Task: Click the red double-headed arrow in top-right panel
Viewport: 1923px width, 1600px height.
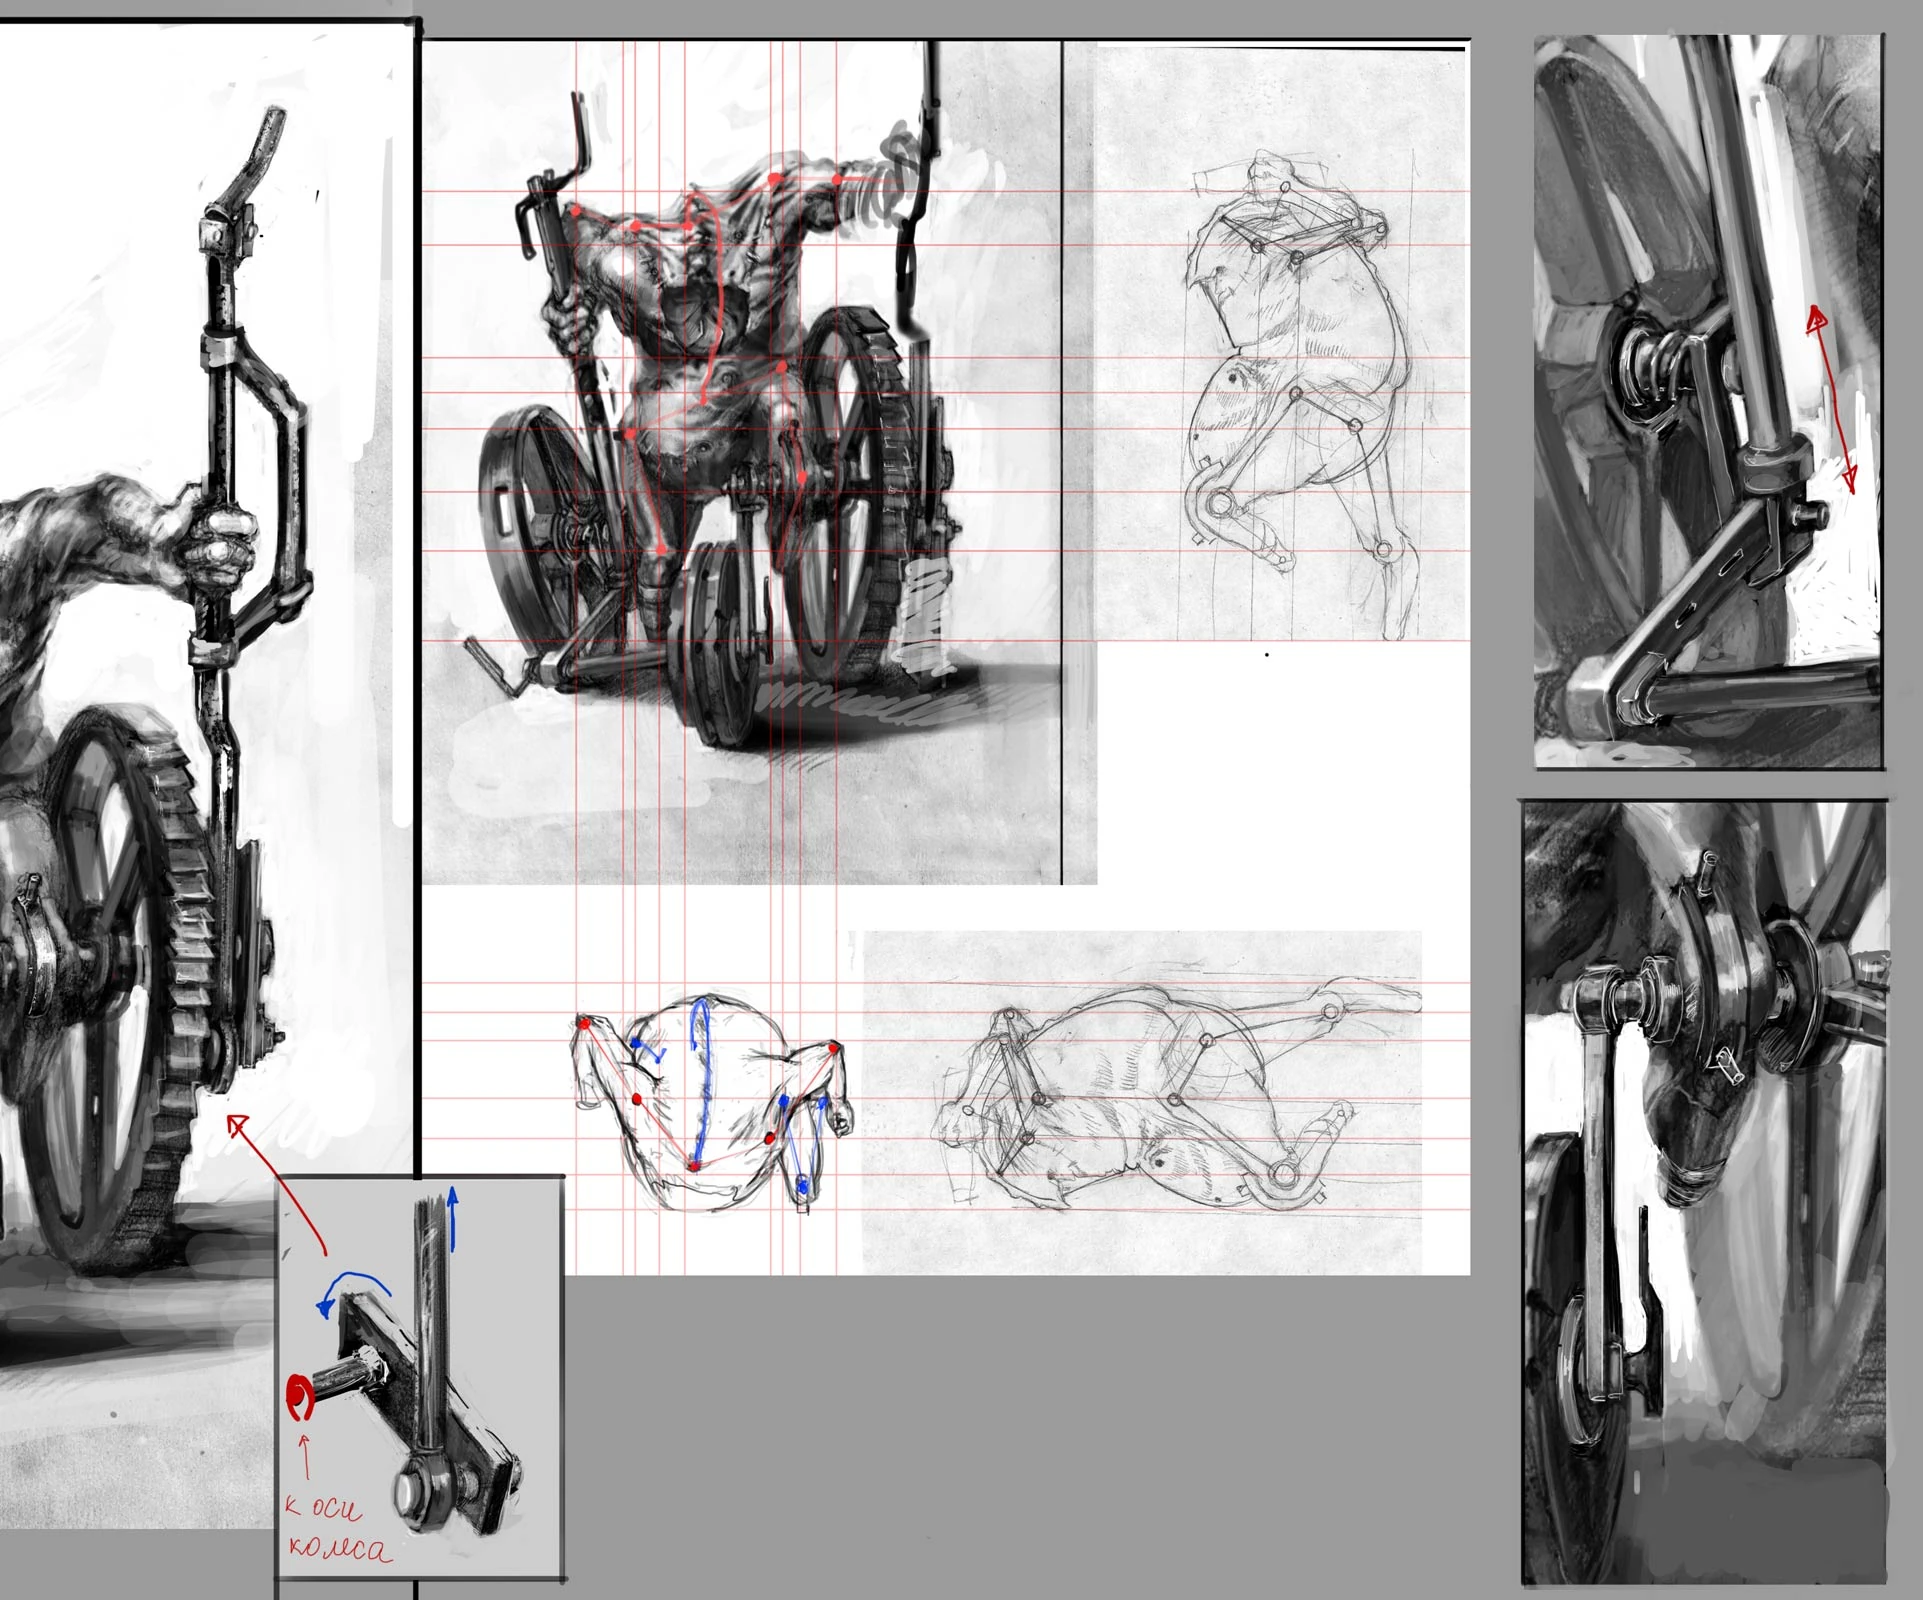Action: [1832, 400]
